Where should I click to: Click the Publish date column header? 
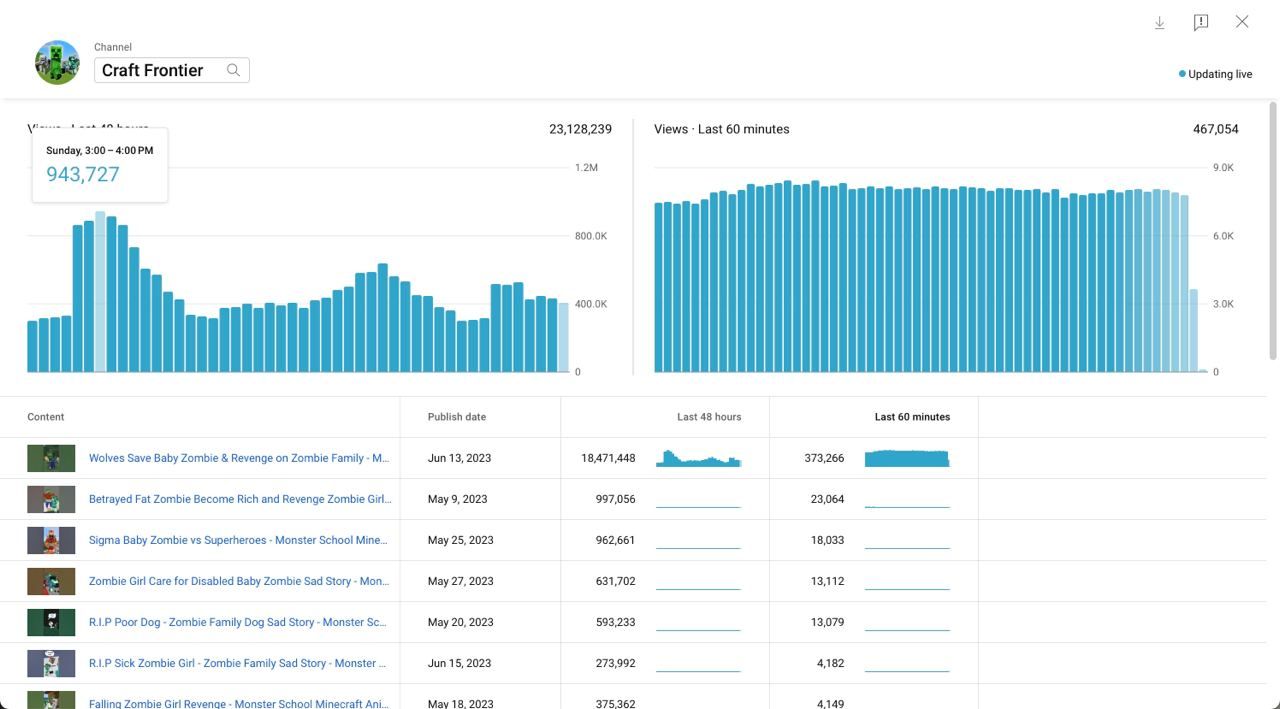tap(457, 417)
